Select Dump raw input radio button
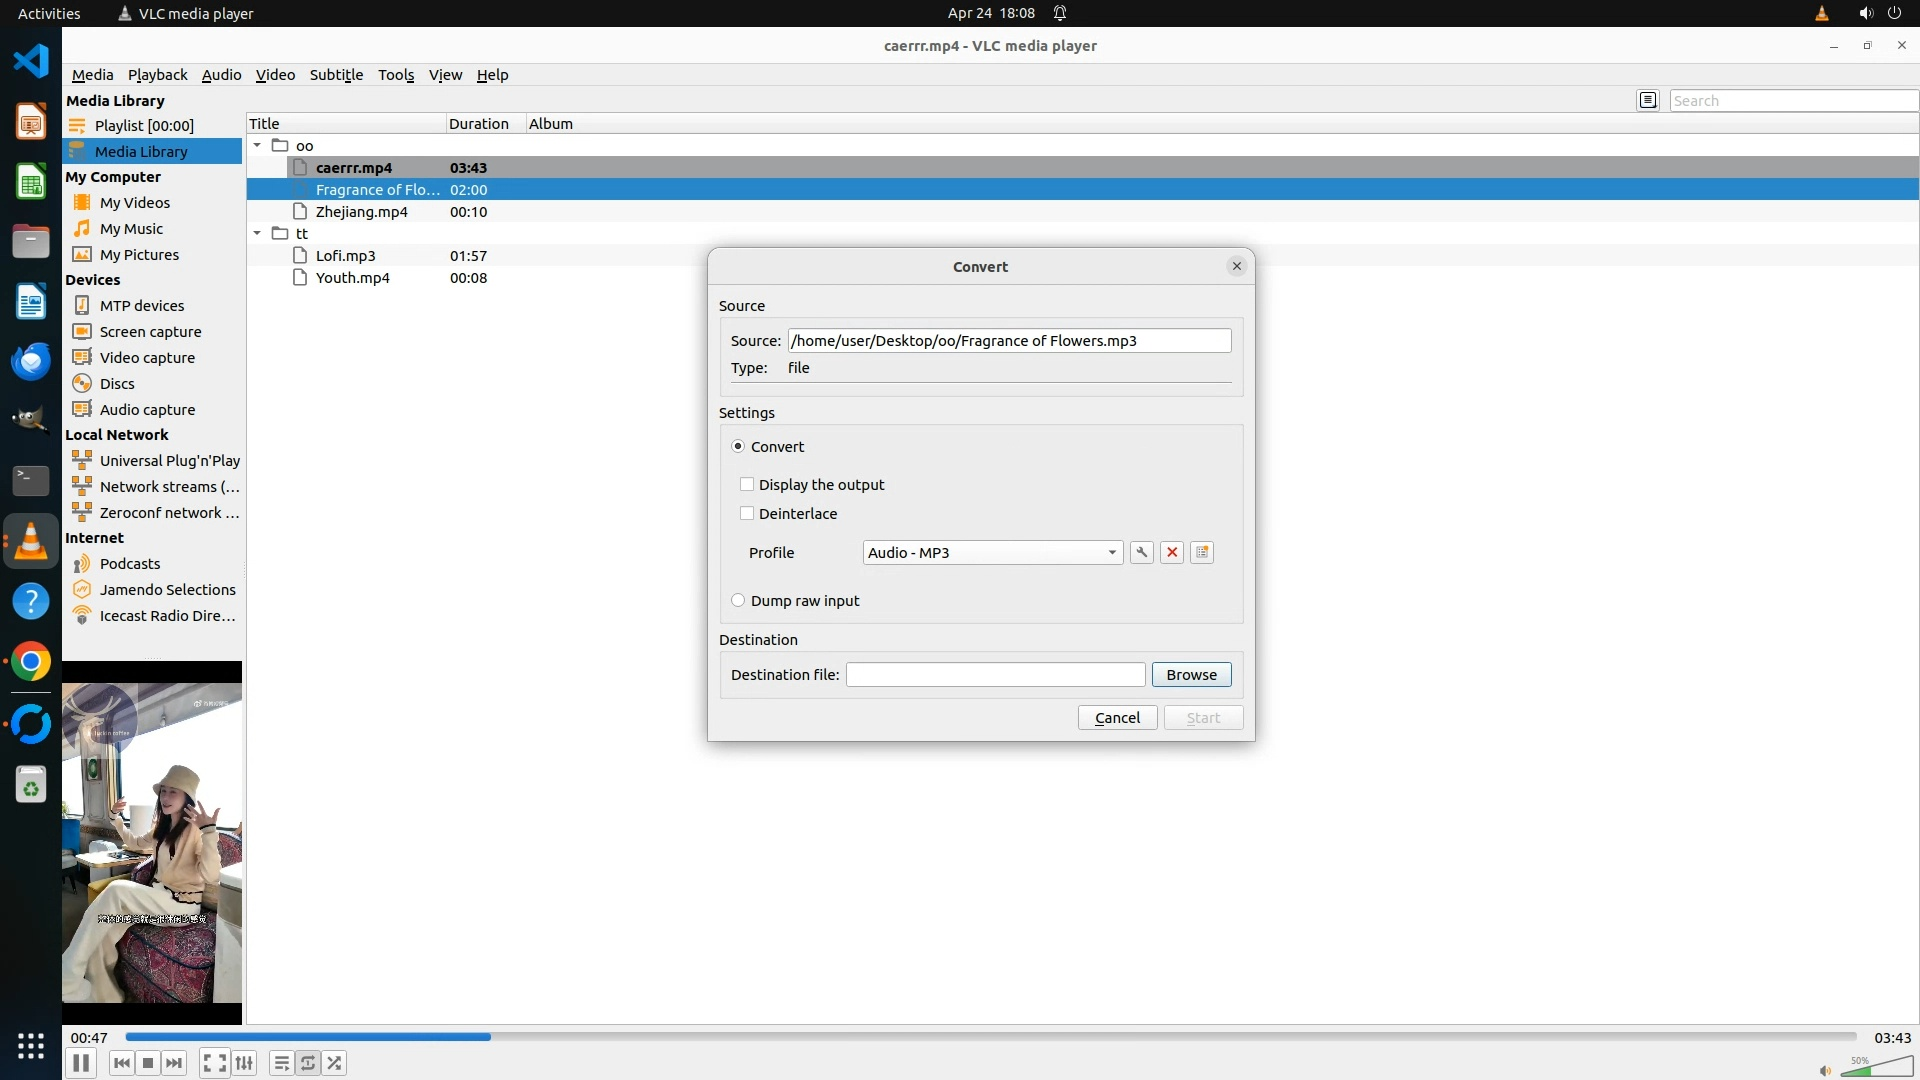The image size is (1920, 1080). coord(738,601)
